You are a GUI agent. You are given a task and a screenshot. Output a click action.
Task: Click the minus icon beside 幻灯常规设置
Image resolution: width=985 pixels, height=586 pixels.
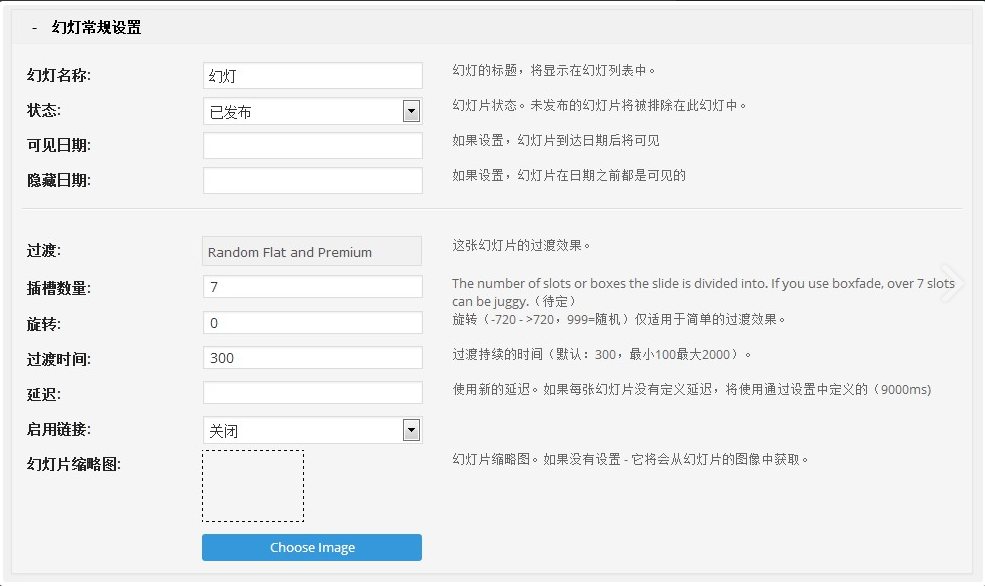pyautogui.click(x=35, y=28)
